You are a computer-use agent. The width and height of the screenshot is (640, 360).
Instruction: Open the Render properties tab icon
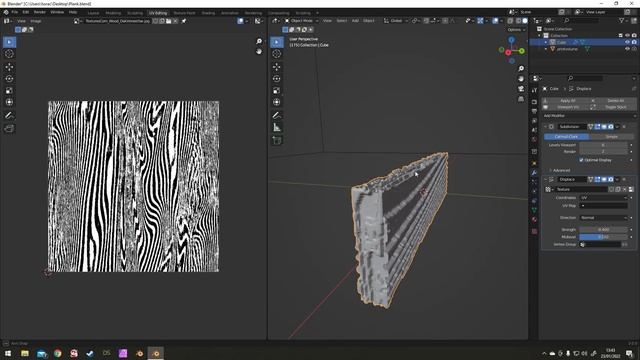pyautogui.click(x=534, y=102)
